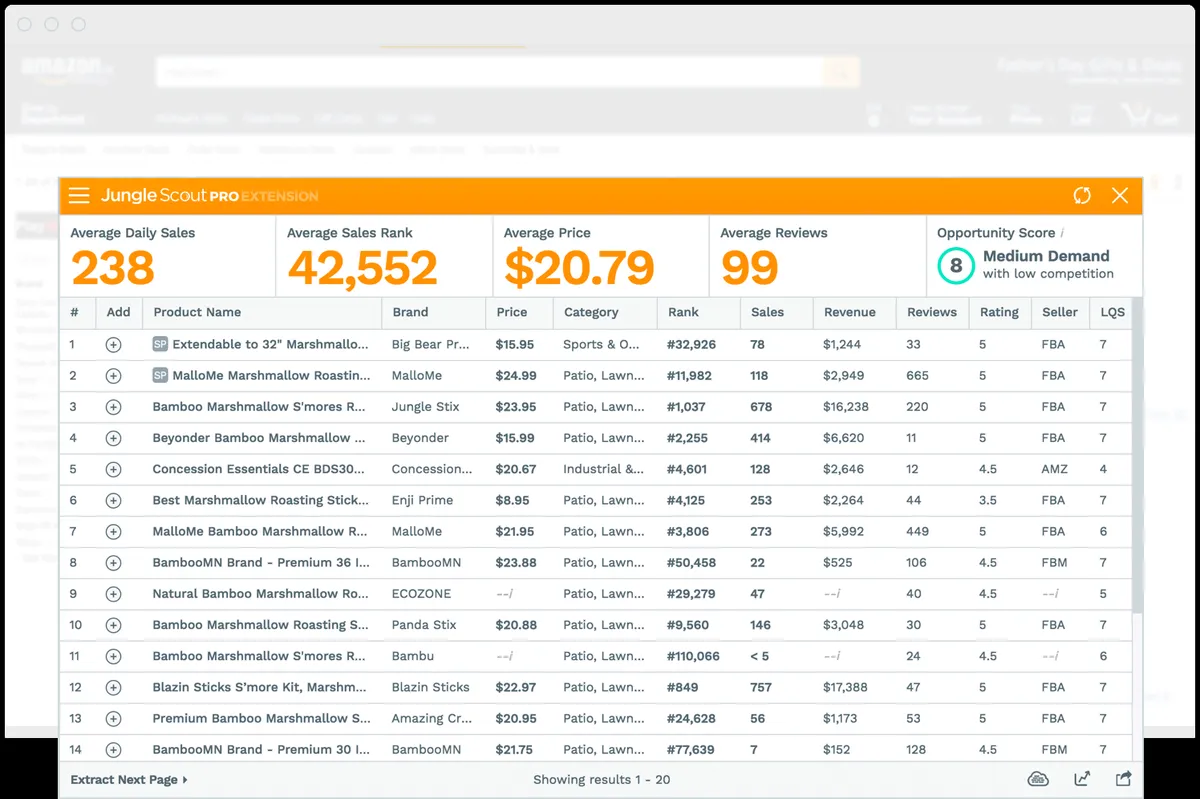Click the sponsored SP badge on MalloMe row

[160, 376]
